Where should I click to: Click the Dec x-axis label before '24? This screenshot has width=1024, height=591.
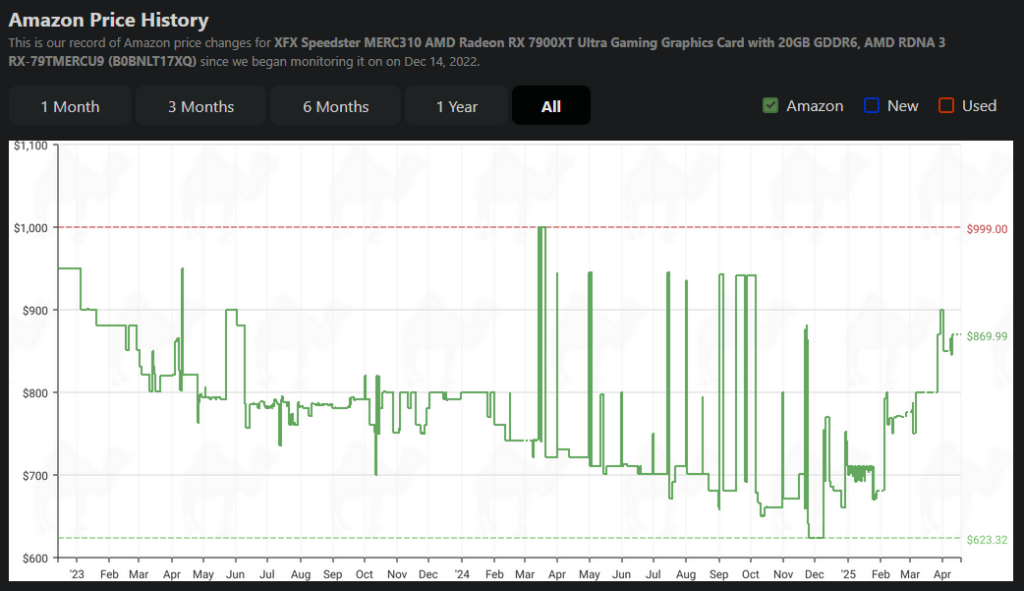click(x=428, y=575)
